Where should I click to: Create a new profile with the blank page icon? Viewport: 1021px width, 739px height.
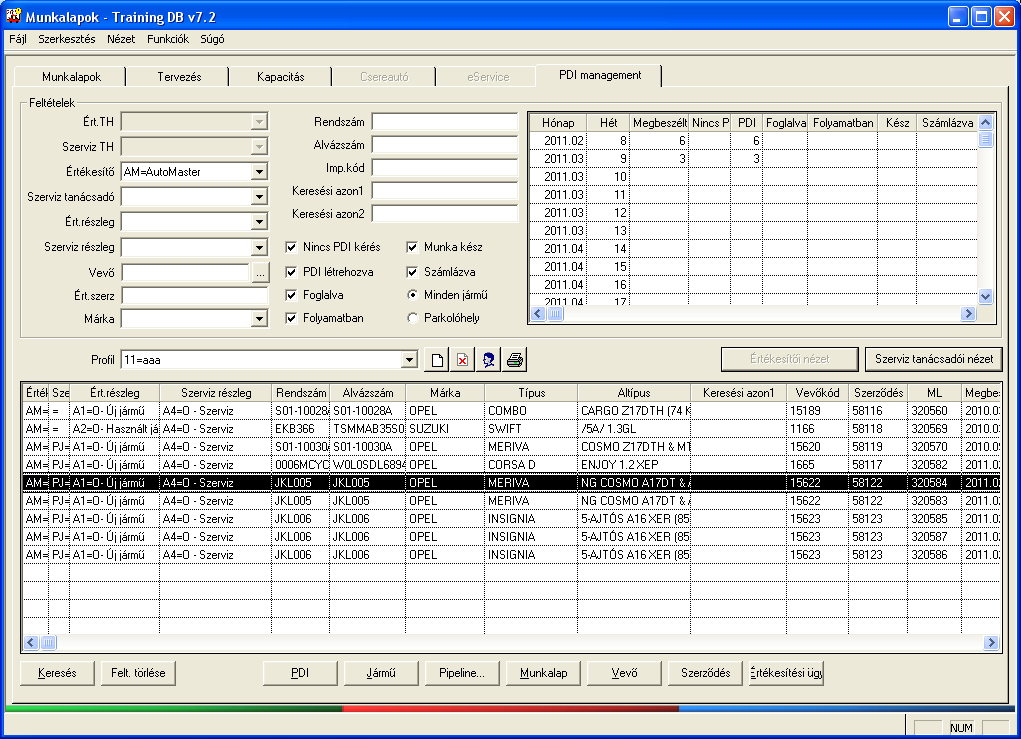click(x=437, y=359)
